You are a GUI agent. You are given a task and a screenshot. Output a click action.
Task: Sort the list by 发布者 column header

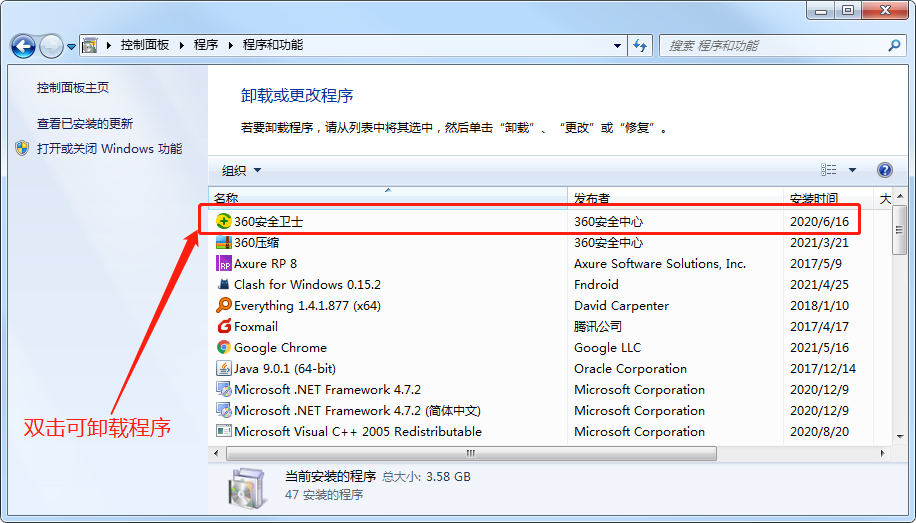(x=675, y=198)
